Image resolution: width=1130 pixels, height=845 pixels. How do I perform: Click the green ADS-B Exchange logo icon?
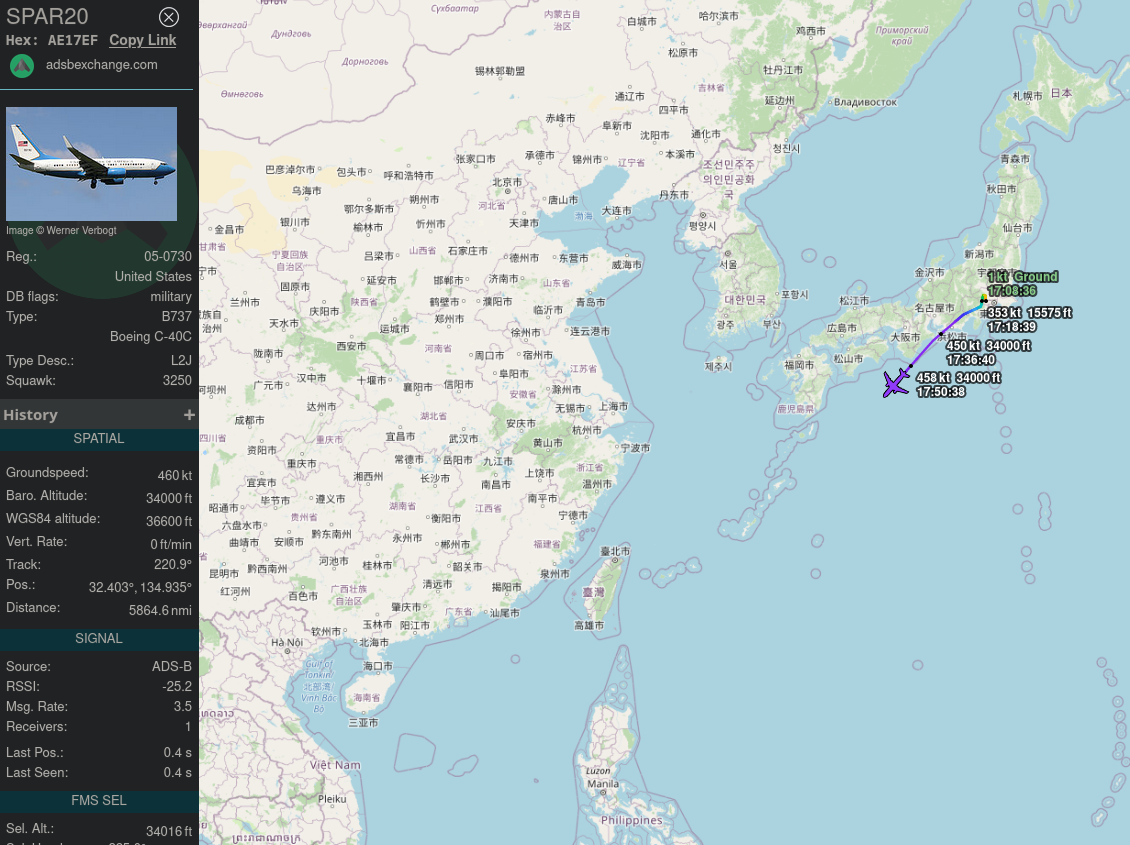click(x=22, y=66)
